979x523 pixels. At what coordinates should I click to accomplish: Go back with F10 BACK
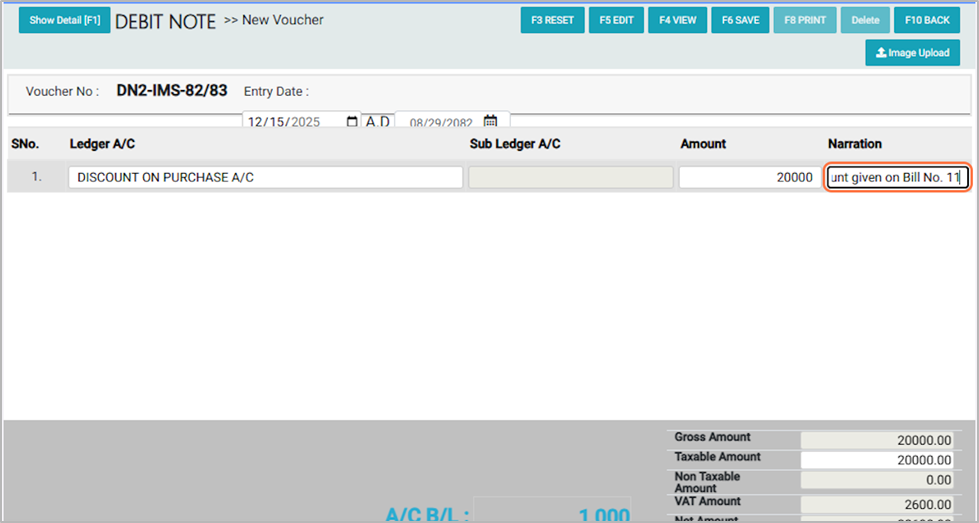927,20
